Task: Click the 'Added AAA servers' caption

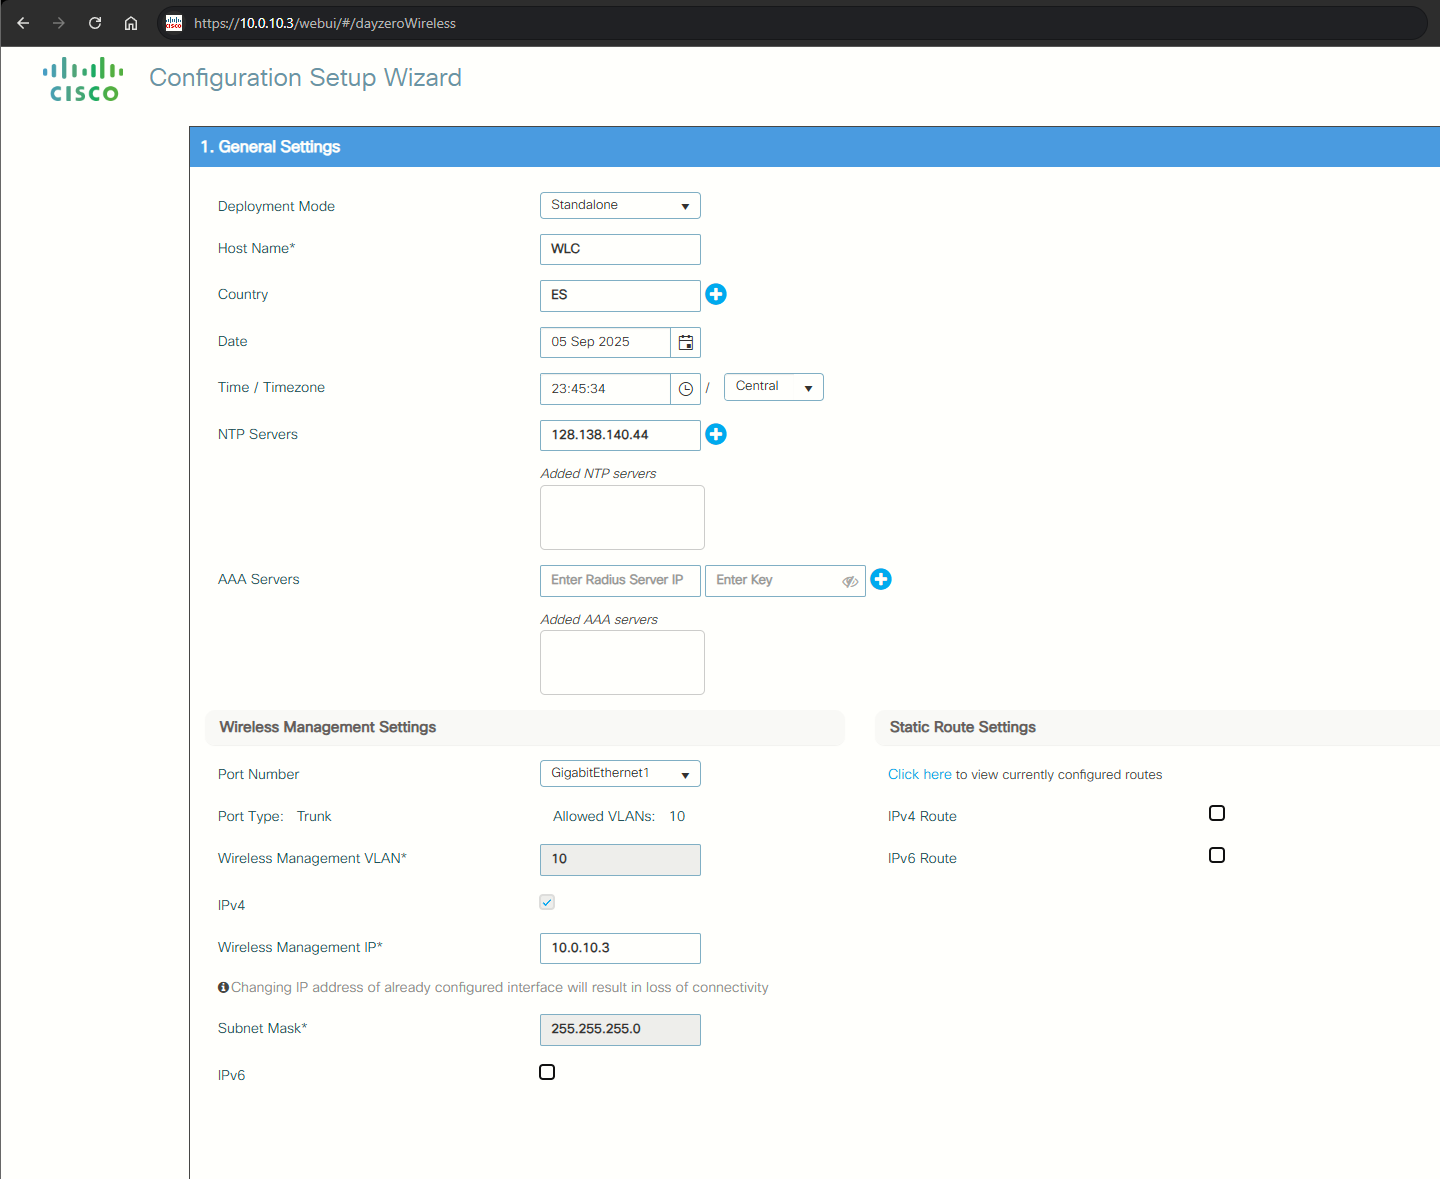Action: [x=599, y=619]
